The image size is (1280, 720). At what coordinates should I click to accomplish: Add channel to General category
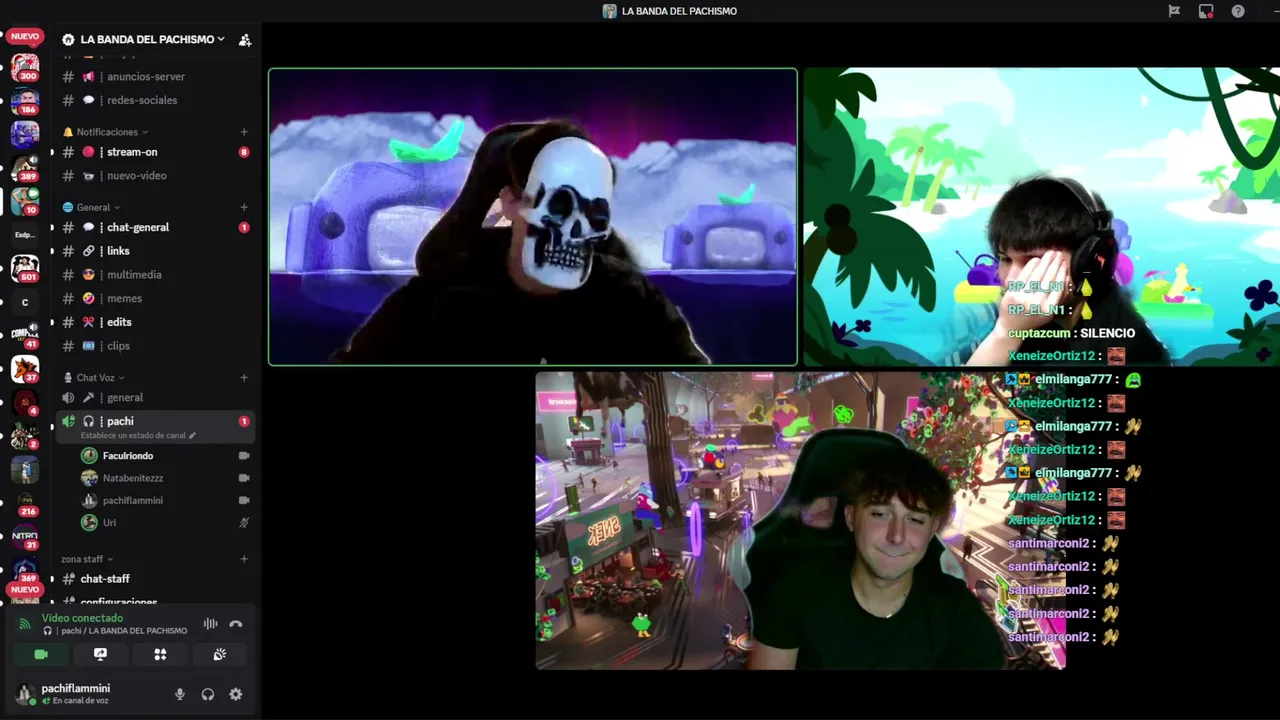coord(244,207)
